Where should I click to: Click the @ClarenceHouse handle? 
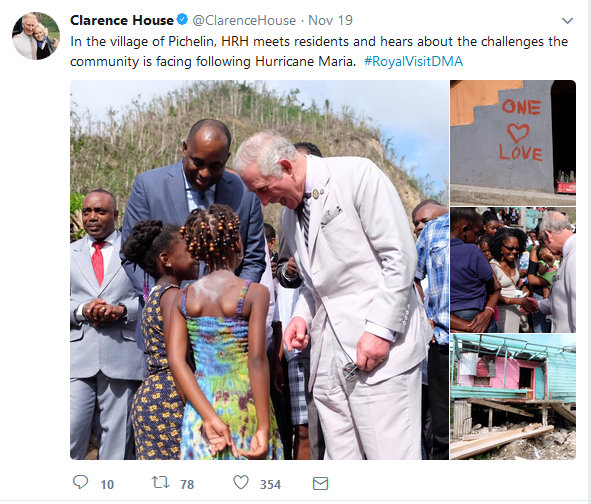point(244,20)
